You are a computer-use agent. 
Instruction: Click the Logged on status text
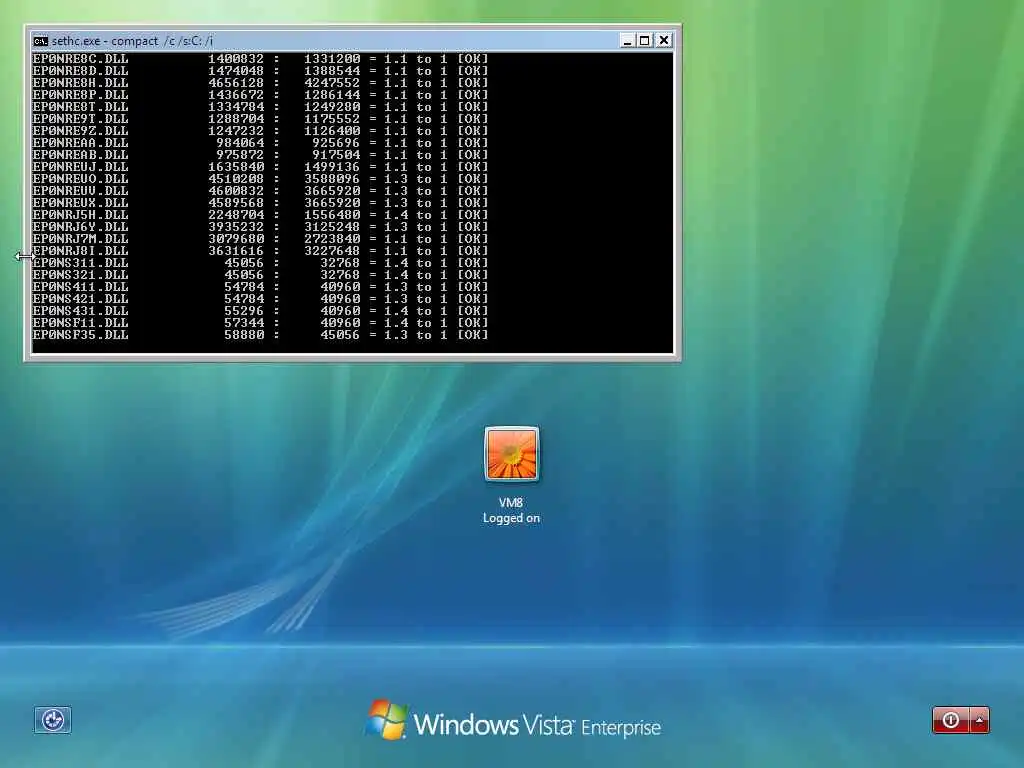(511, 518)
